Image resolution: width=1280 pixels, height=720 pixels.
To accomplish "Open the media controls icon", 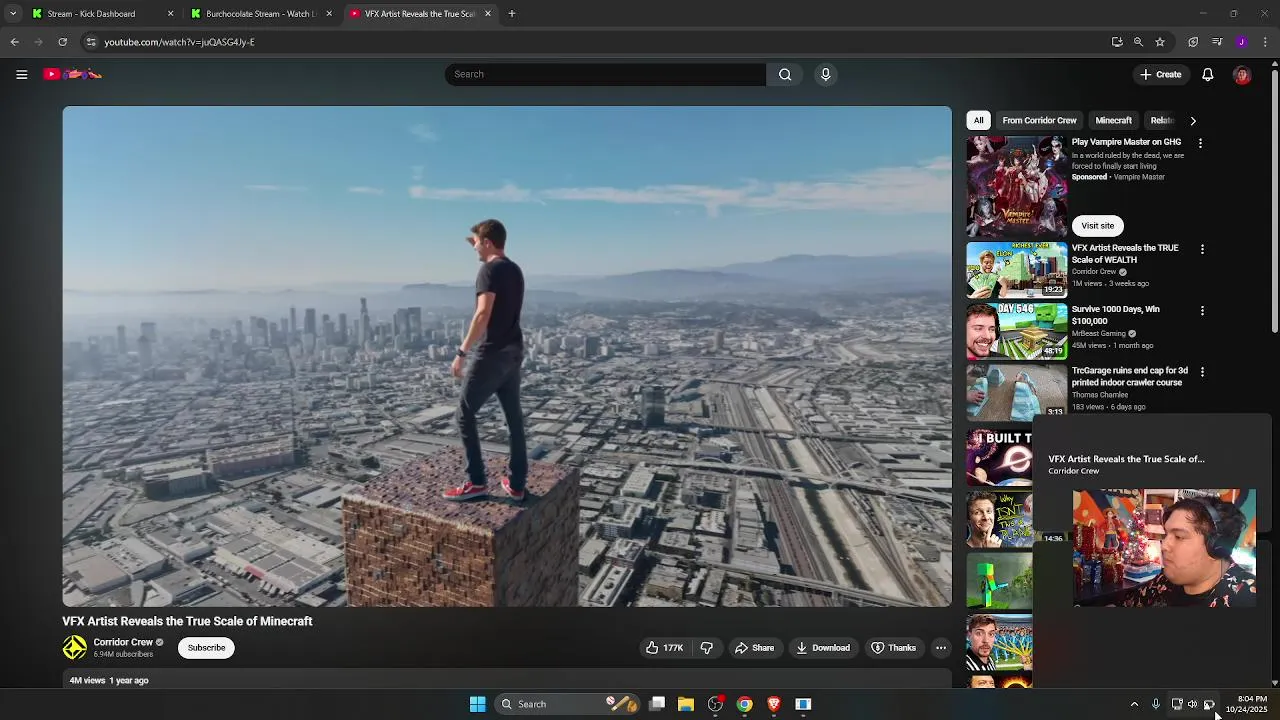I will point(1217,42).
